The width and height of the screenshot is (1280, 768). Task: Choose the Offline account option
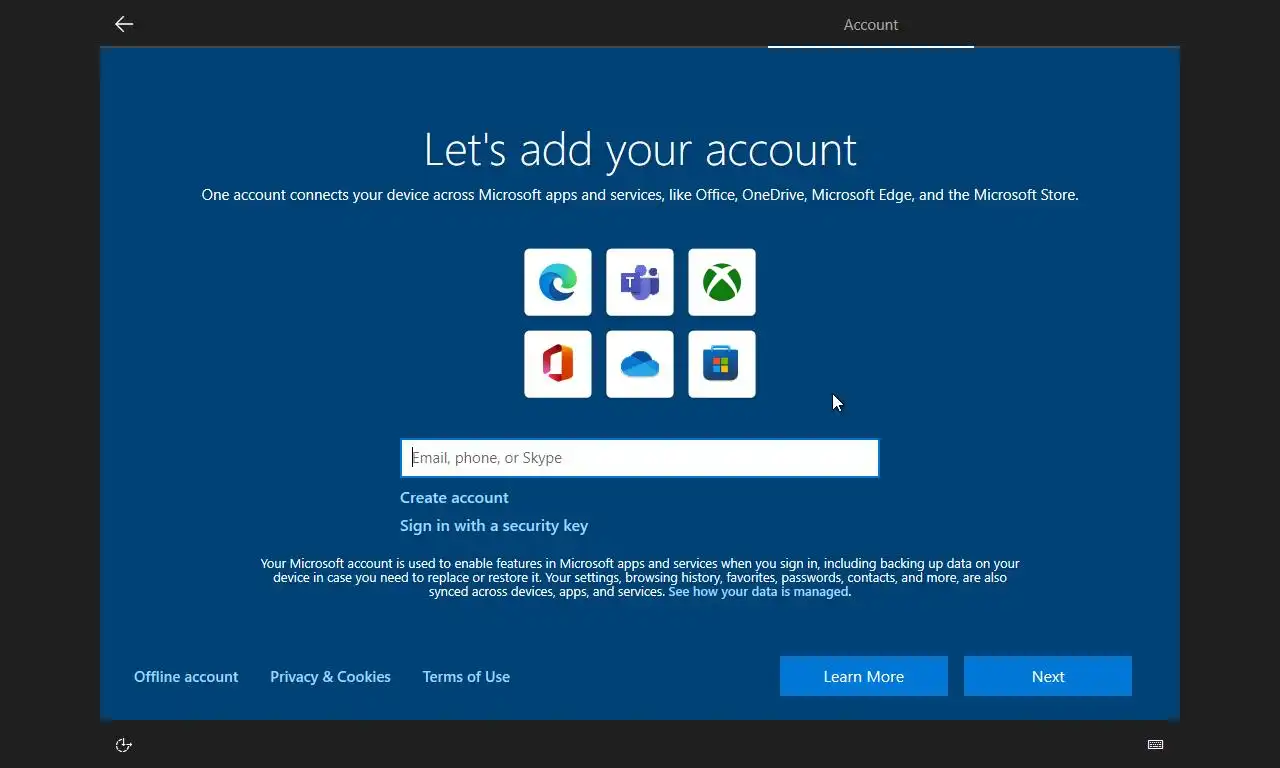click(x=186, y=677)
